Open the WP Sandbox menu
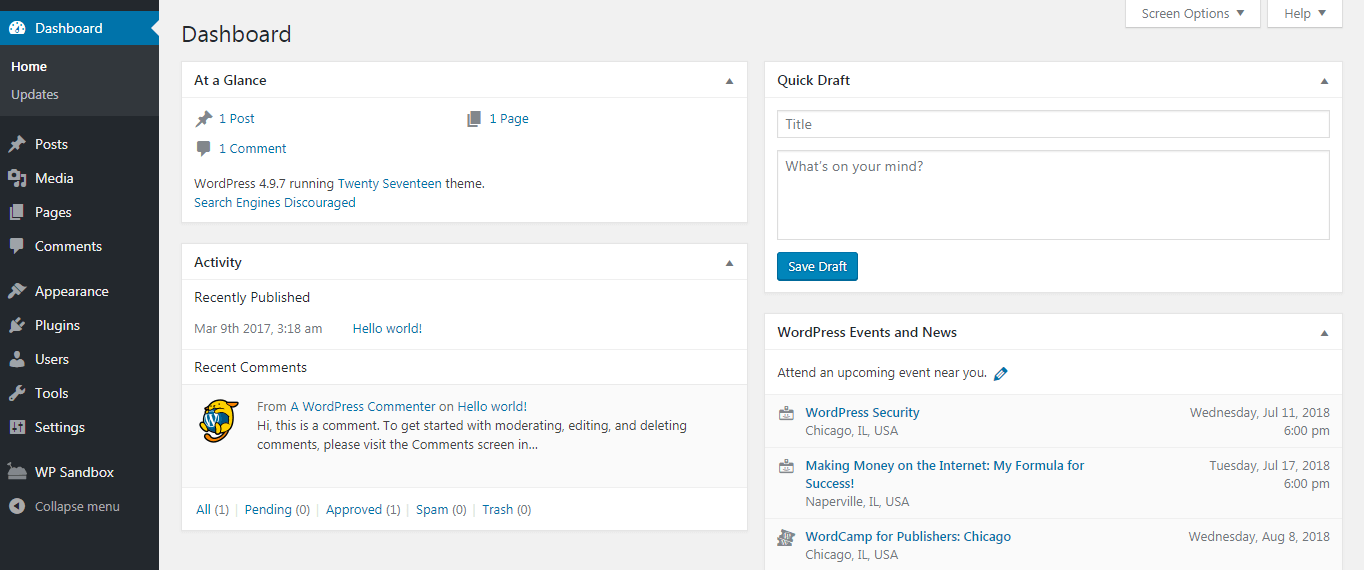 [79, 472]
